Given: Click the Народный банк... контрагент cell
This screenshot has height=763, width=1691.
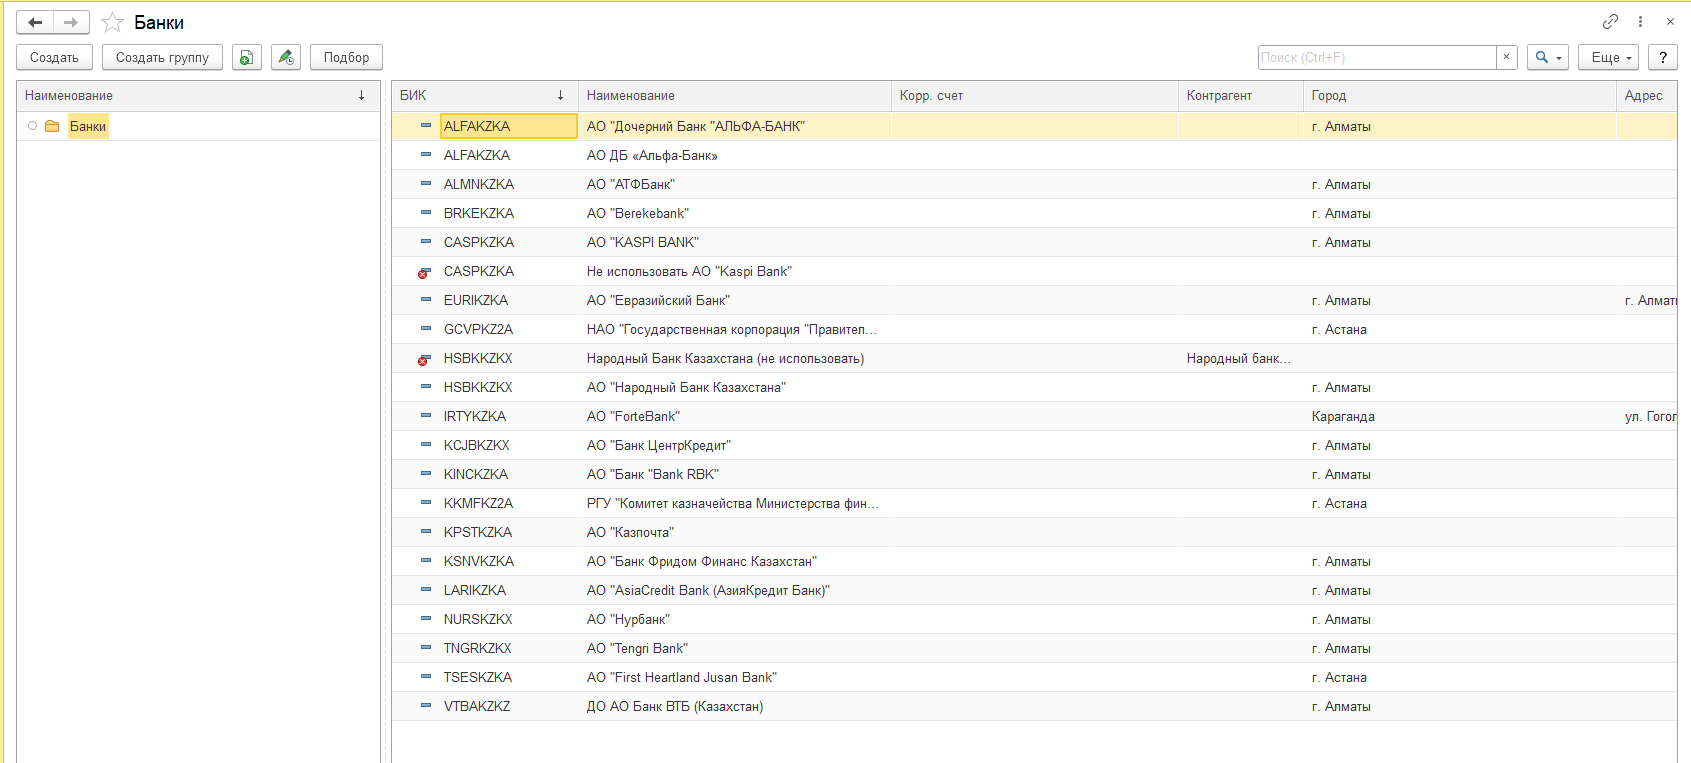Looking at the screenshot, I should coord(1241,358).
